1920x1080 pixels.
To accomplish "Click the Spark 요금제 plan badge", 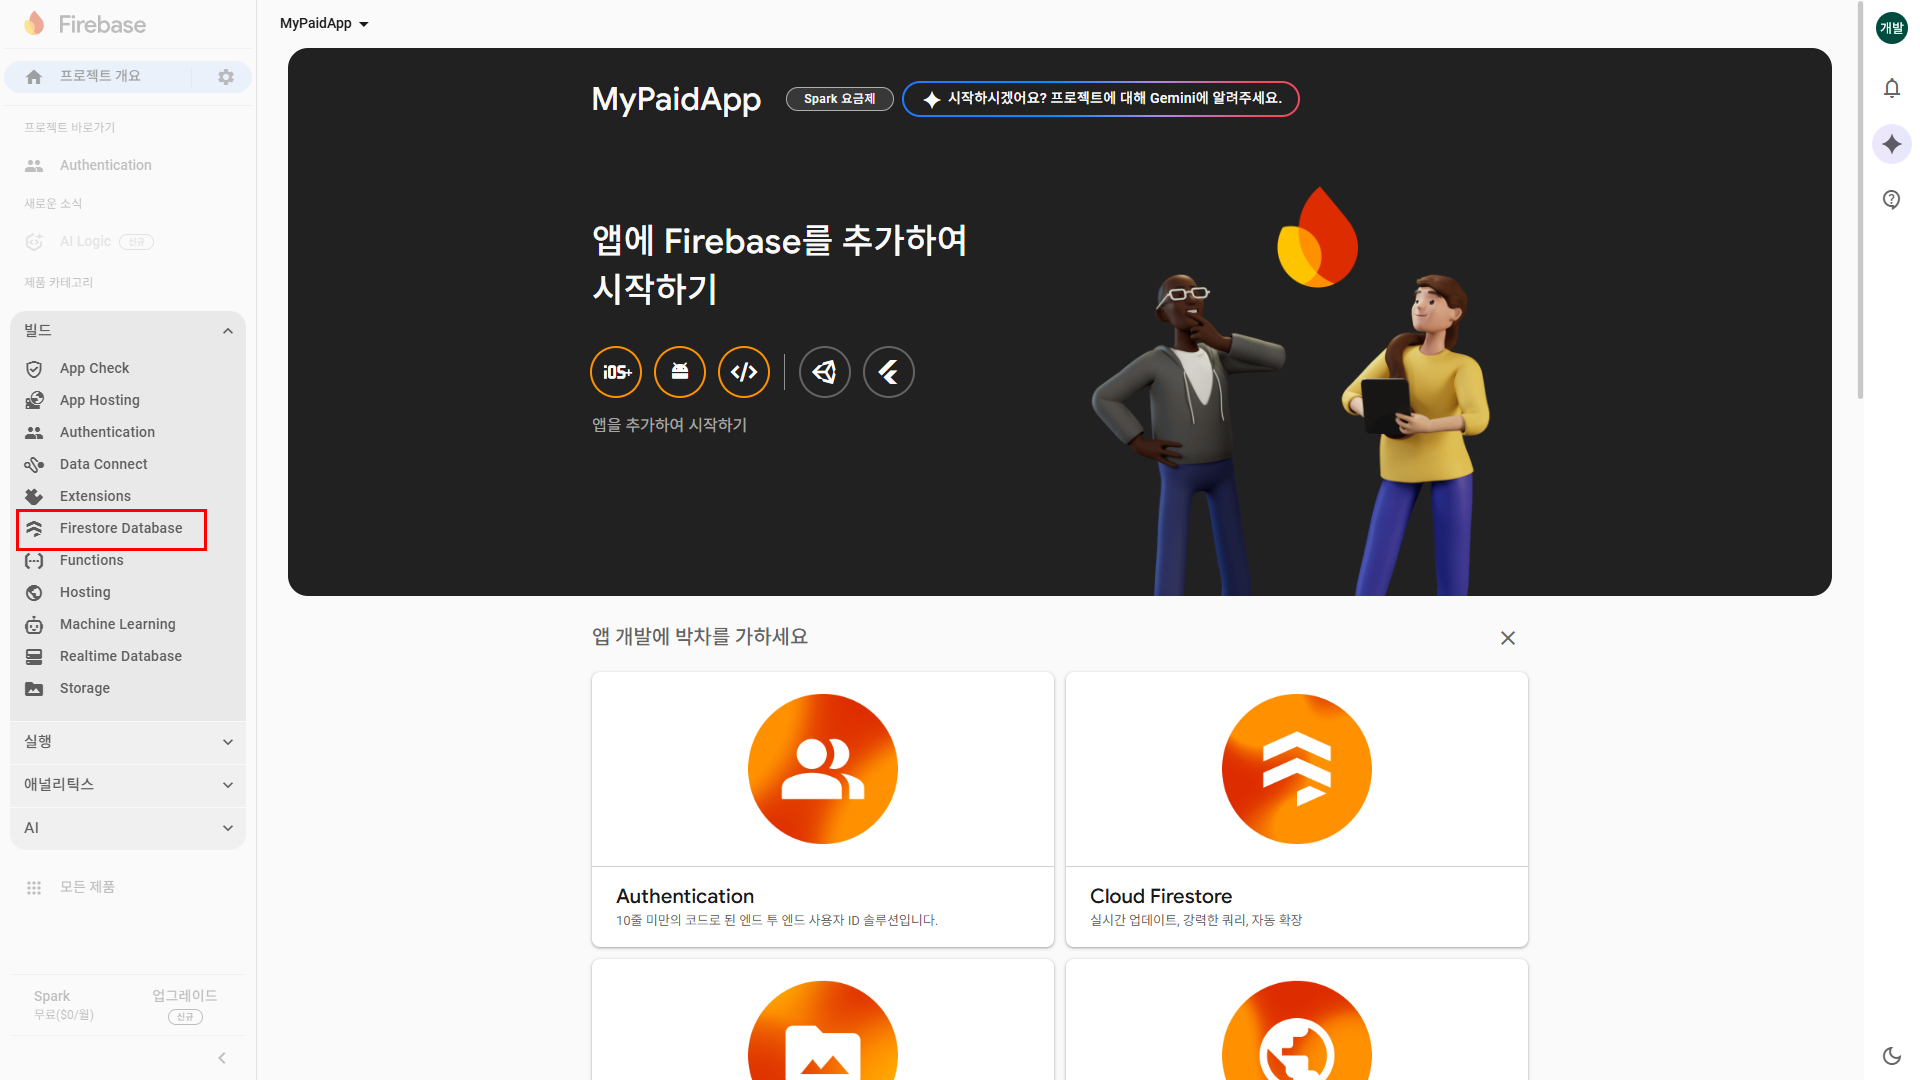I will [839, 99].
